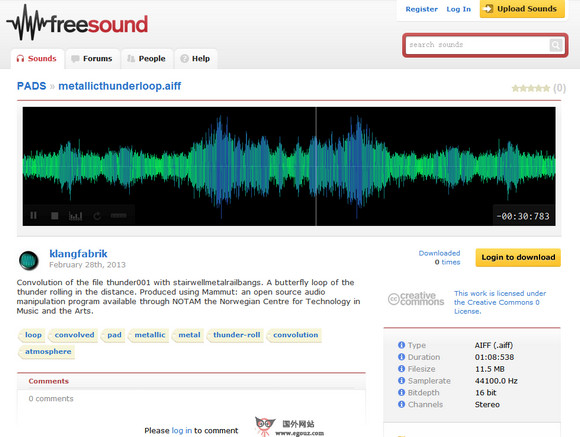Select the People tab
580x437 pixels.
(x=146, y=58)
